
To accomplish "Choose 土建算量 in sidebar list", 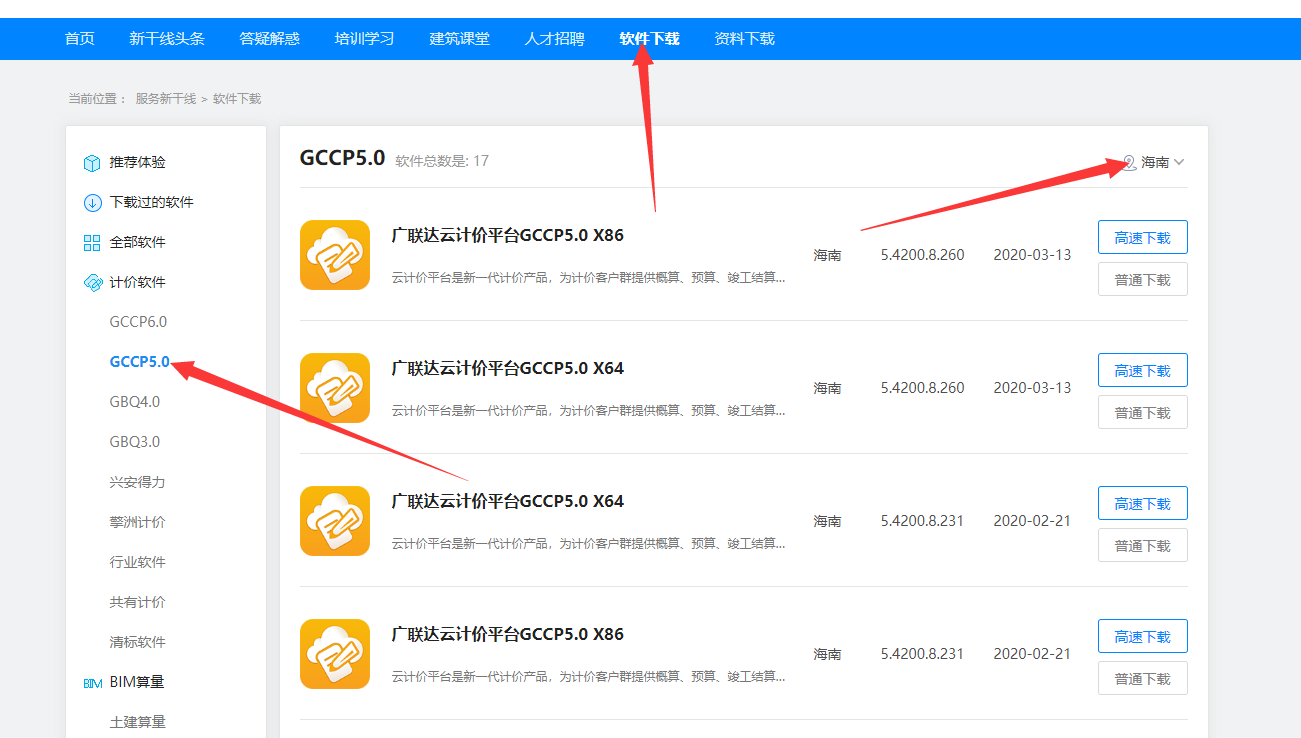I will [138, 722].
